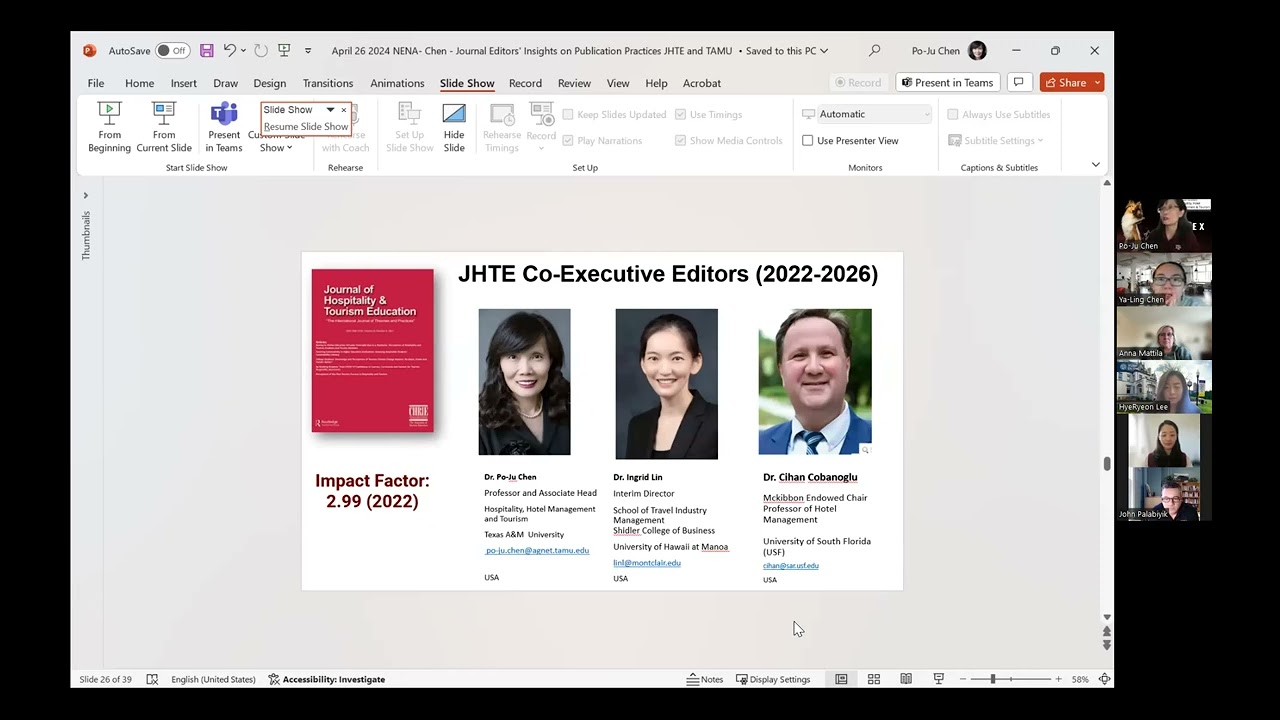Click the zoom slider handle
Image resolution: width=1280 pixels, height=720 pixels.
tap(993, 679)
